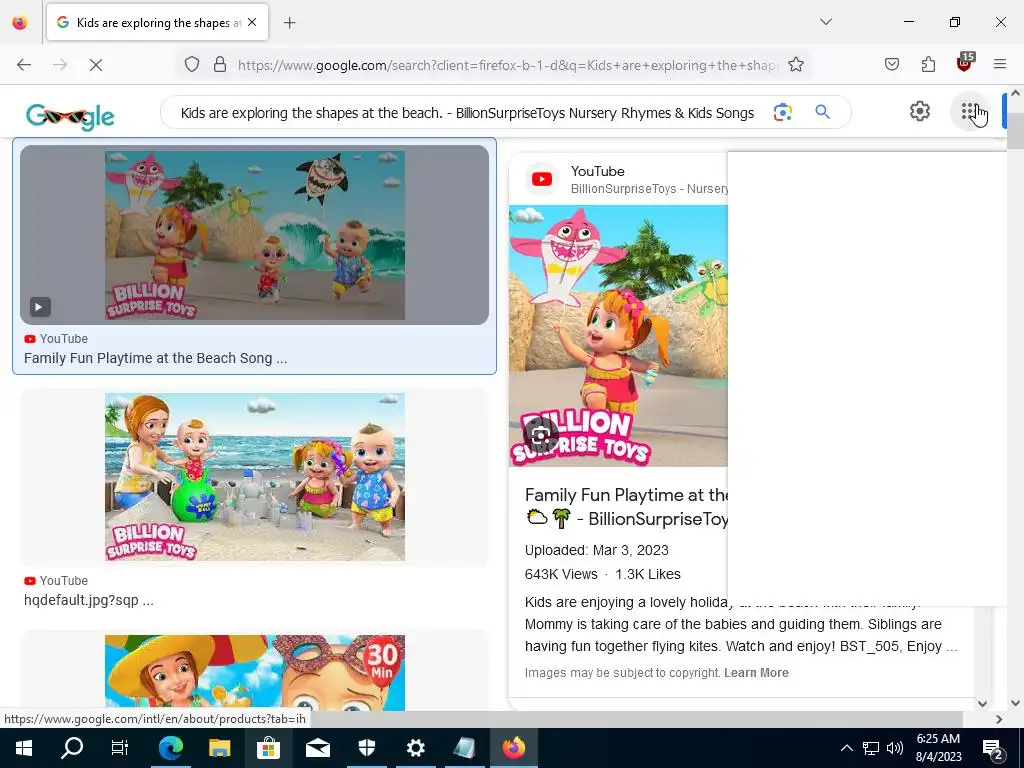View site security lock info
The width and height of the screenshot is (1024, 768).
[220, 65]
